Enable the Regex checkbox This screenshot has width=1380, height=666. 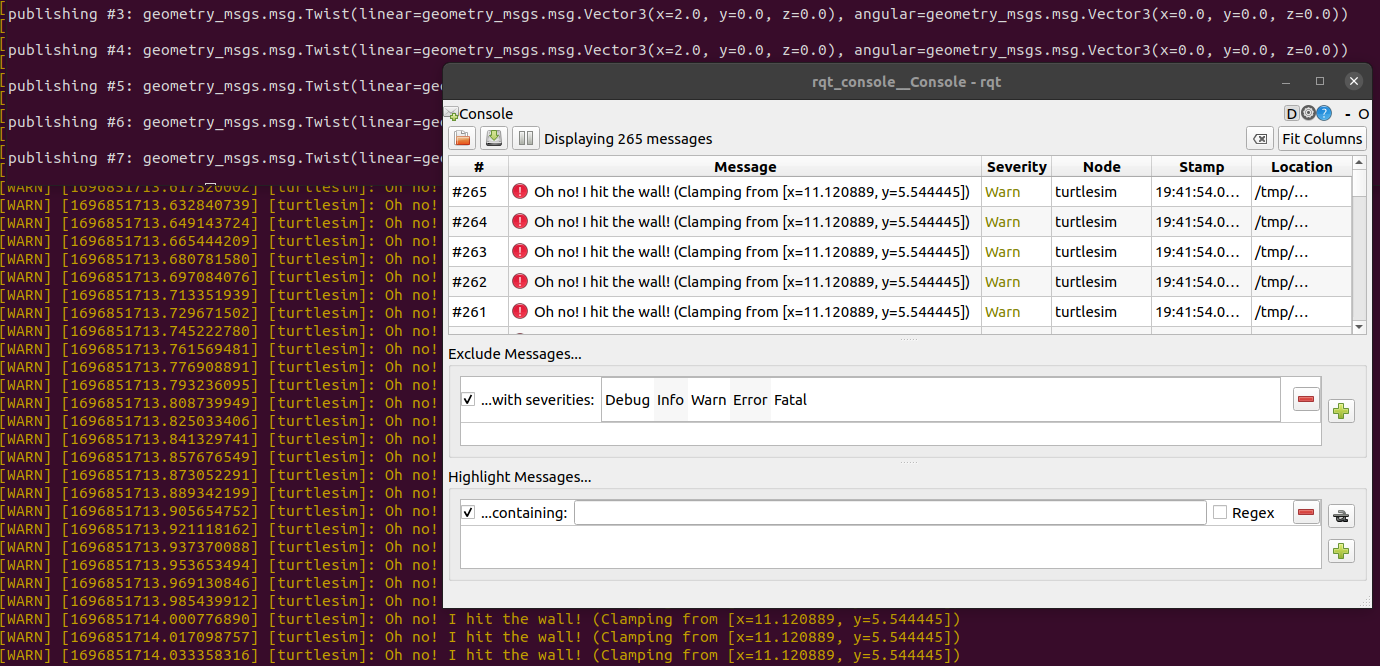1220,513
